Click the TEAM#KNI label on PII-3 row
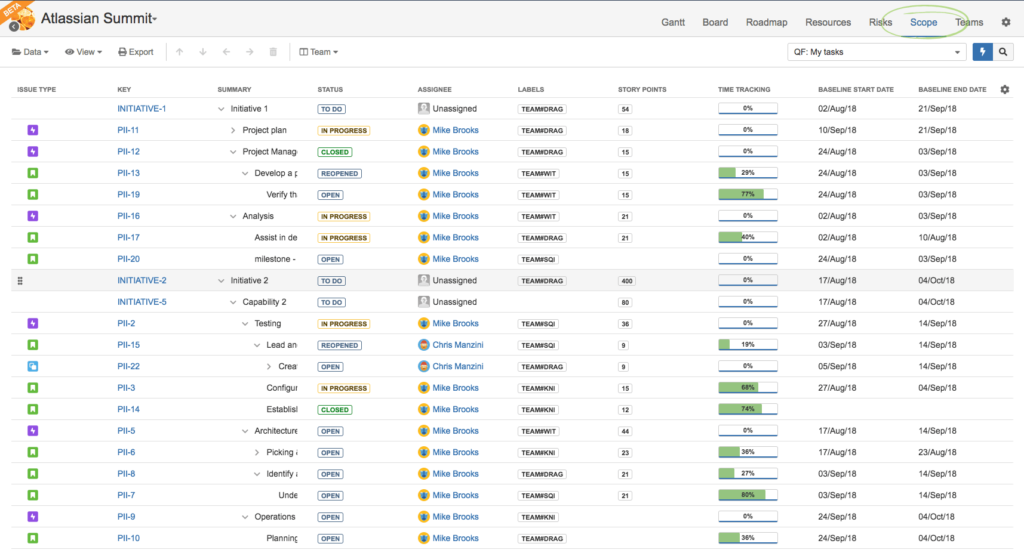The width and height of the screenshot is (1024, 556). (x=538, y=388)
